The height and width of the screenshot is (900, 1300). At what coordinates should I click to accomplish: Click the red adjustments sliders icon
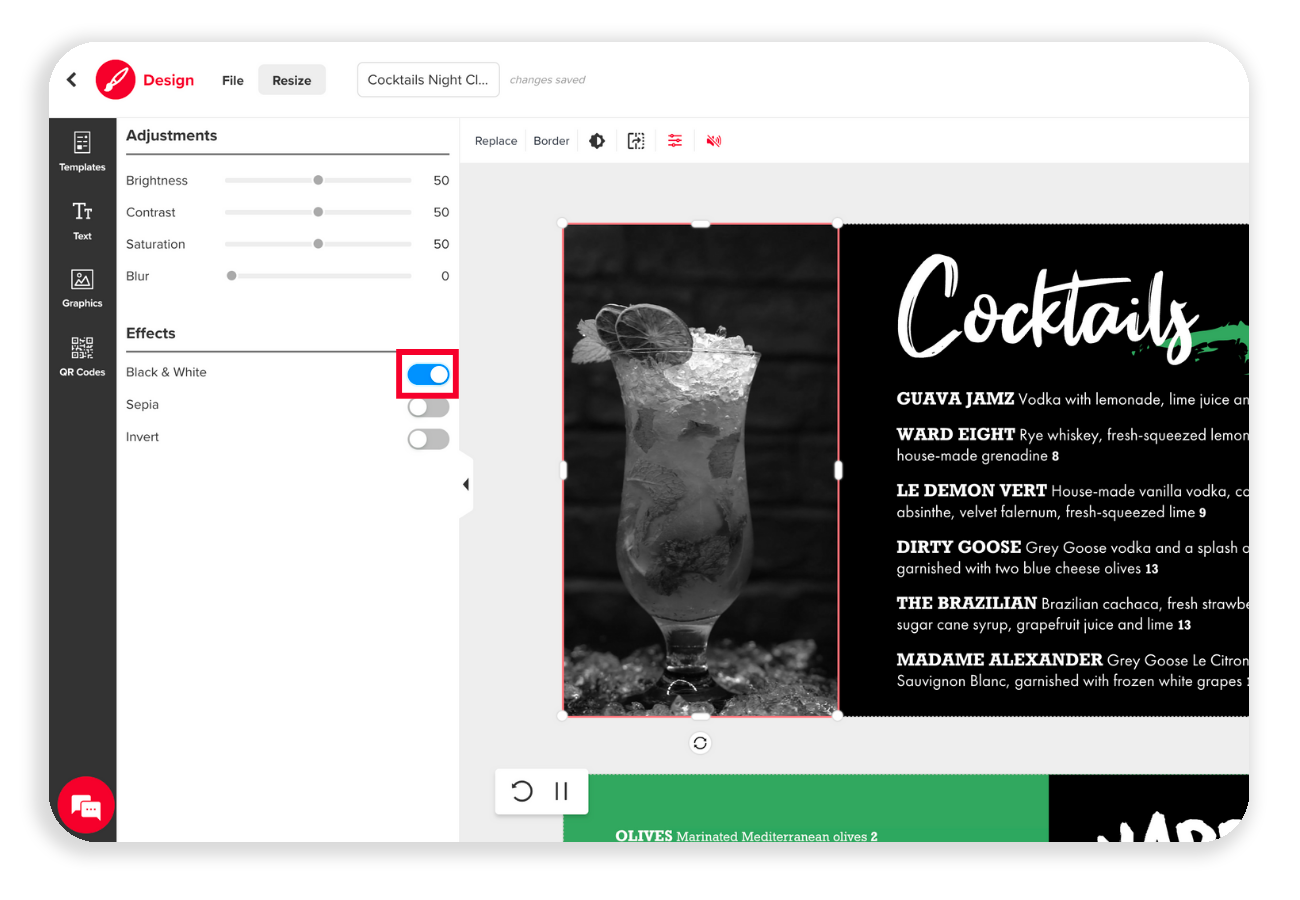675,141
